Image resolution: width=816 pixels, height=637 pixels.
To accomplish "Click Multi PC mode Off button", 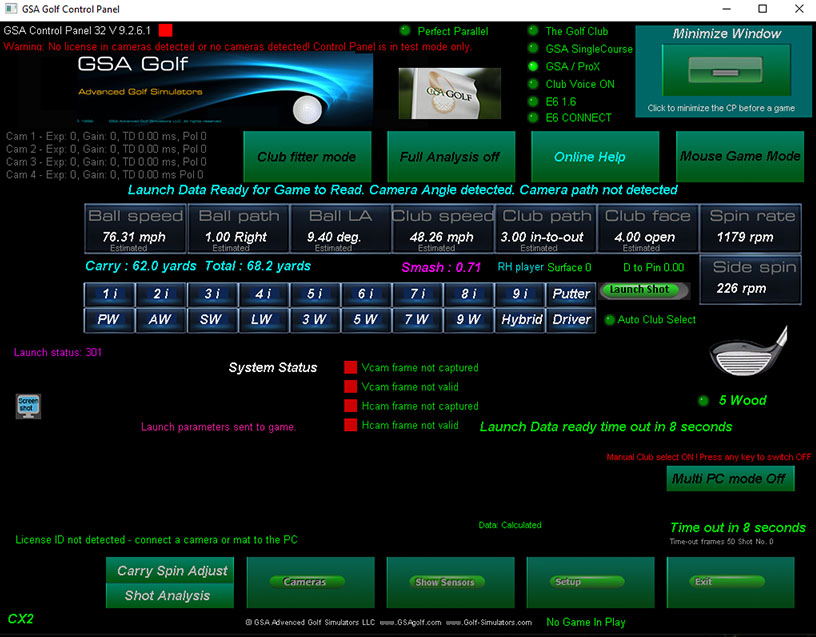I will (730, 478).
